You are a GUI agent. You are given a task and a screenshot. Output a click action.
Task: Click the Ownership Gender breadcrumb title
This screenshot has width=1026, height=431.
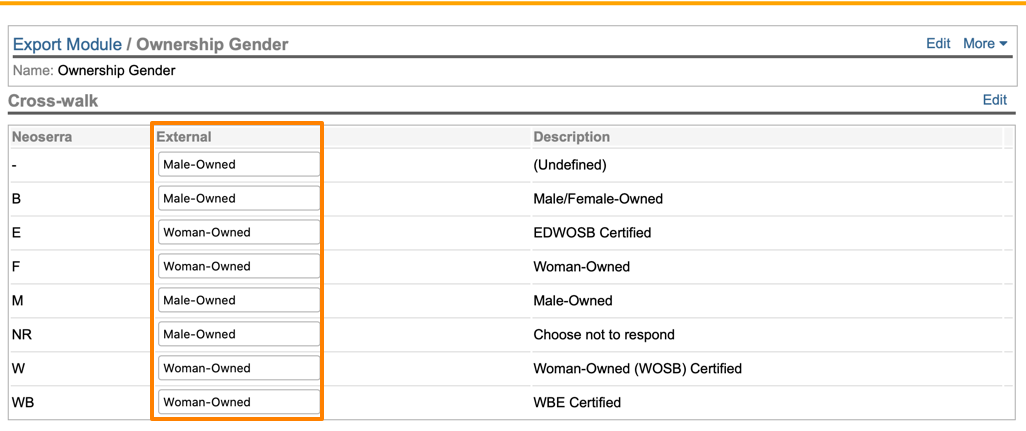click(212, 44)
